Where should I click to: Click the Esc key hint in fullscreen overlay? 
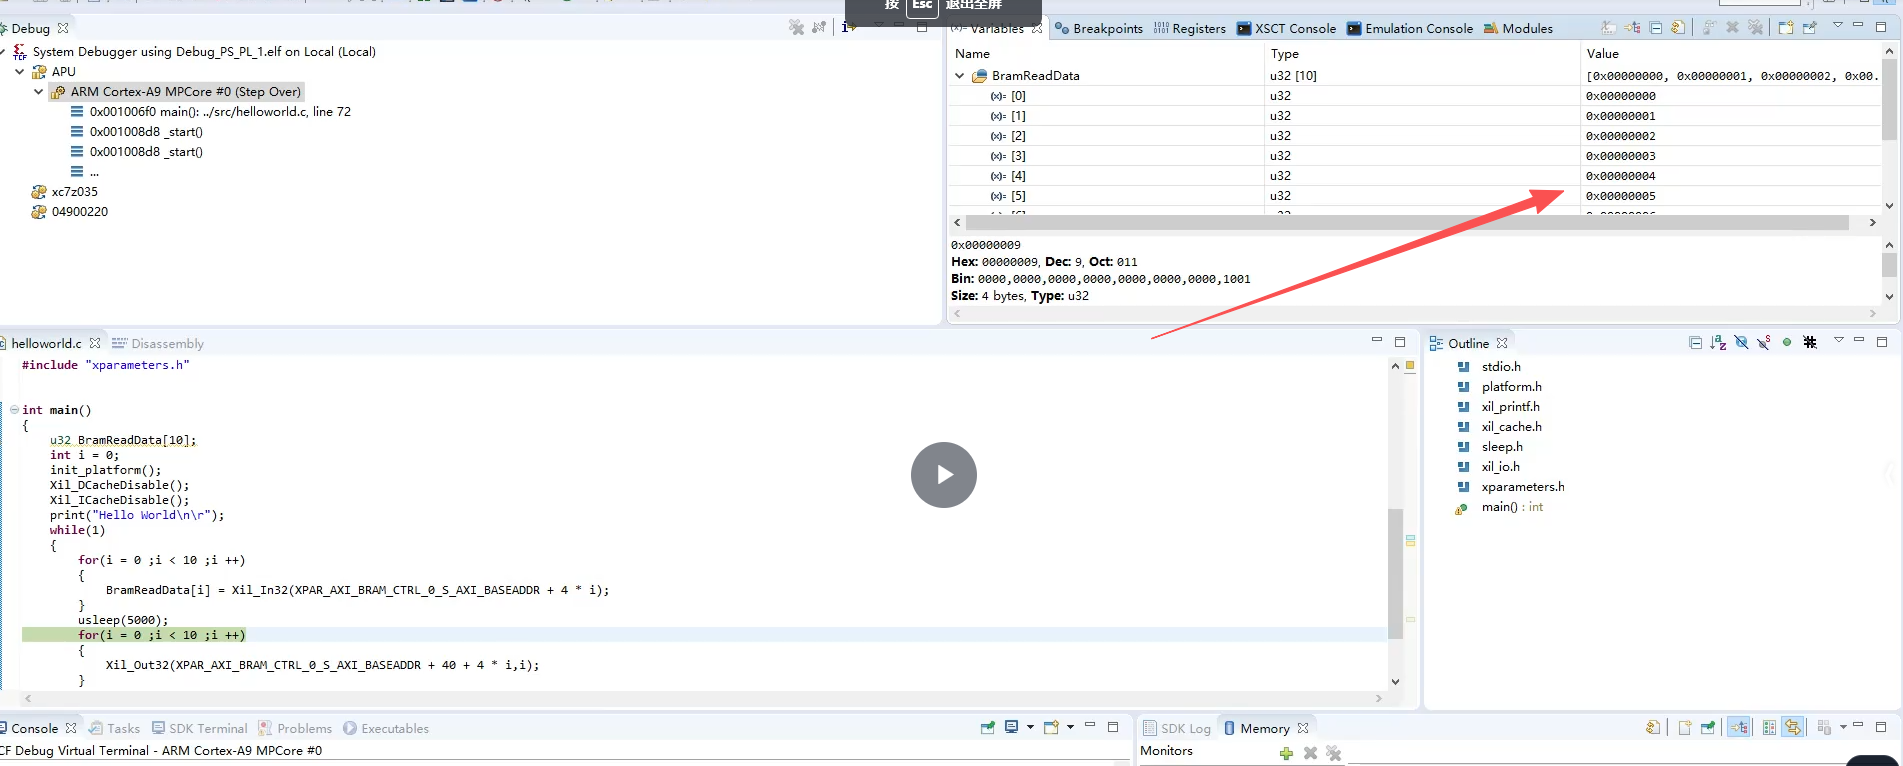coord(922,6)
